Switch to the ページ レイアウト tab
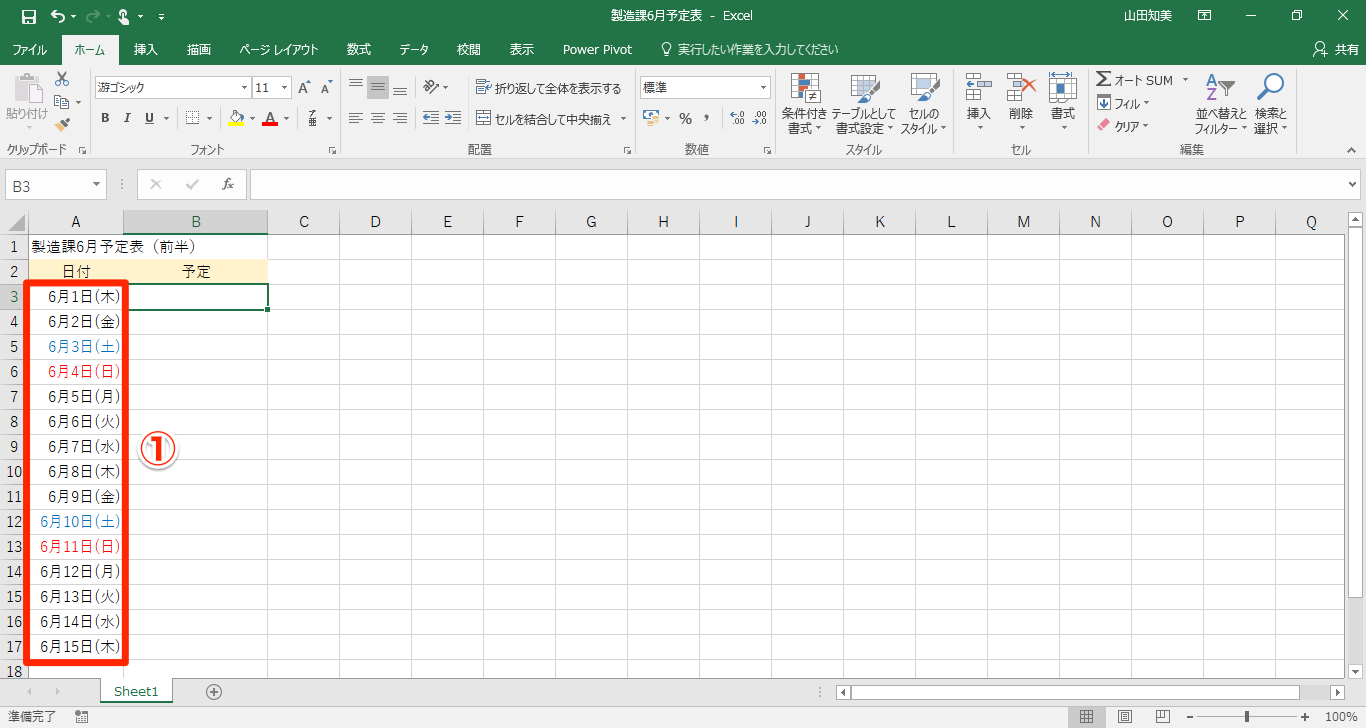This screenshot has height=728, width=1366. click(x=279, y=49)
